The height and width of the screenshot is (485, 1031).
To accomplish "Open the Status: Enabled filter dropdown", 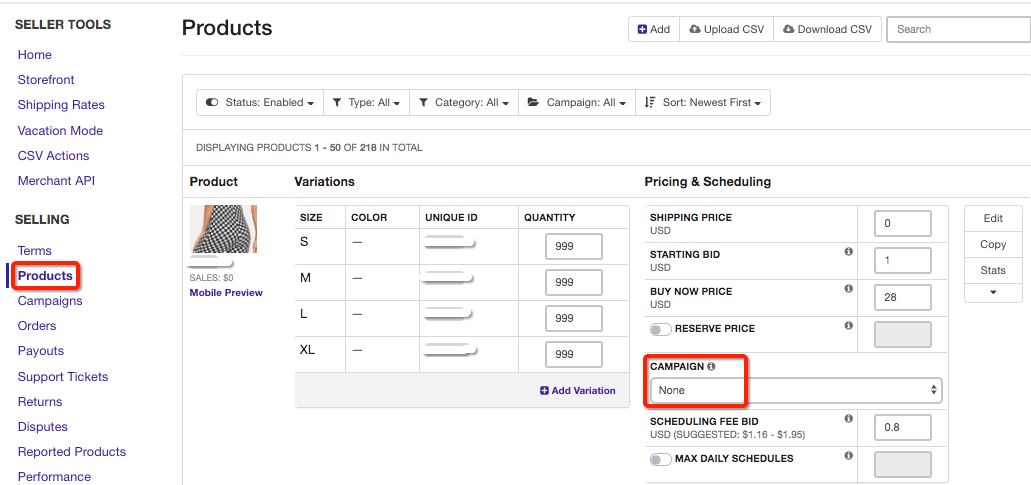I will pyautogui.click(x=260, y=103).
